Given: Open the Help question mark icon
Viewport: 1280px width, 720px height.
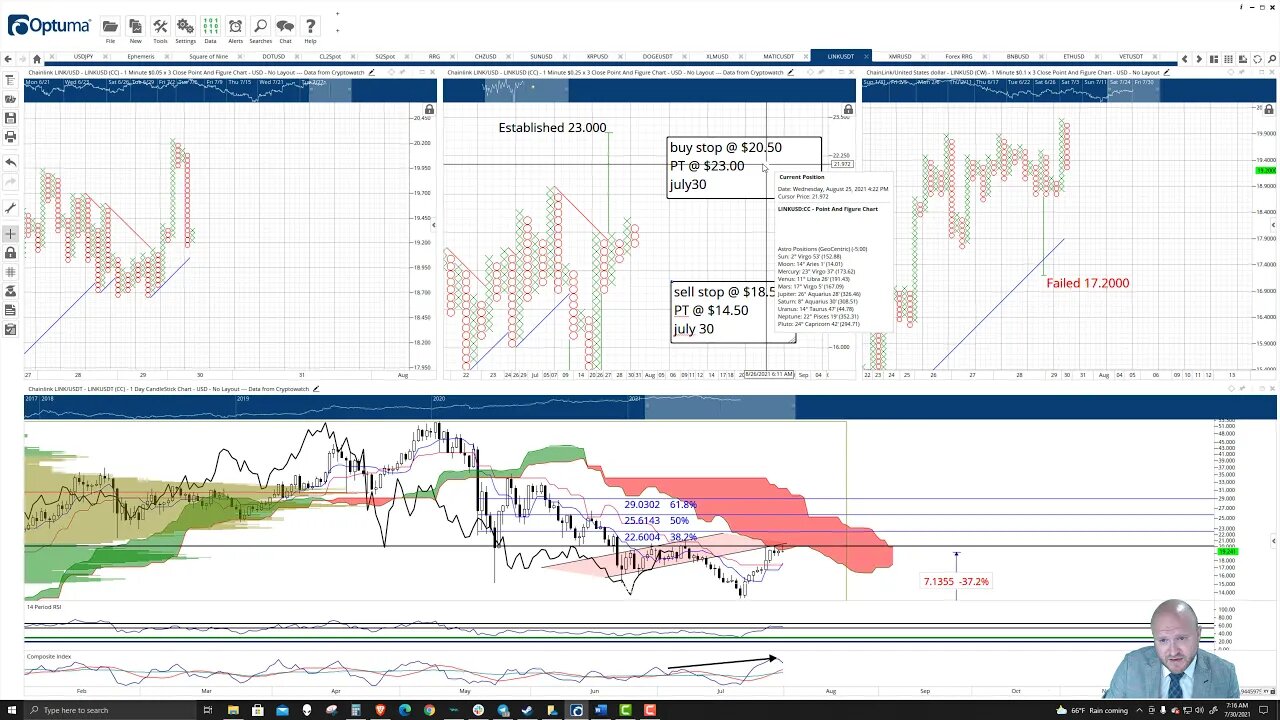Looking at the screenshot, I should coord(310,26).
